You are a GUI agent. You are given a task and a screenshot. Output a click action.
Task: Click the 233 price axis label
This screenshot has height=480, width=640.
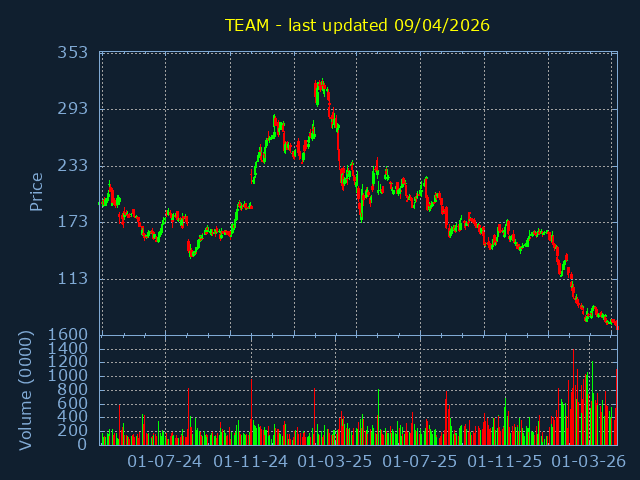73,165
